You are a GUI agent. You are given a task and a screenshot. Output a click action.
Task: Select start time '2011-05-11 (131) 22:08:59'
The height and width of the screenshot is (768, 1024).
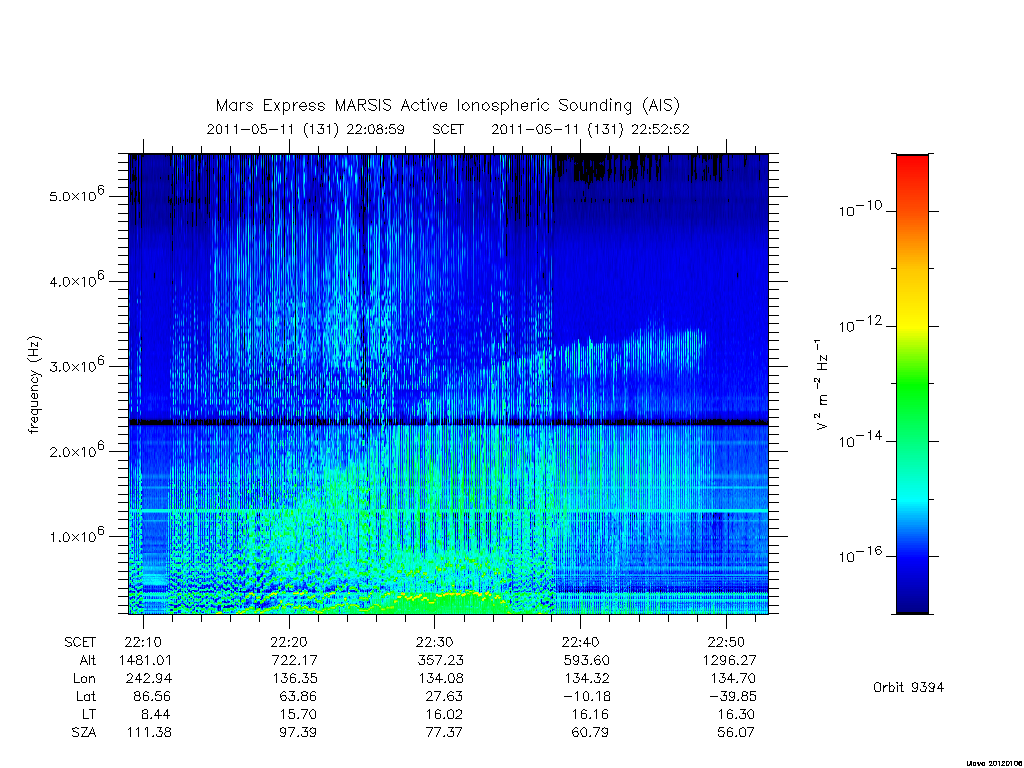click(x=305, y=129)
